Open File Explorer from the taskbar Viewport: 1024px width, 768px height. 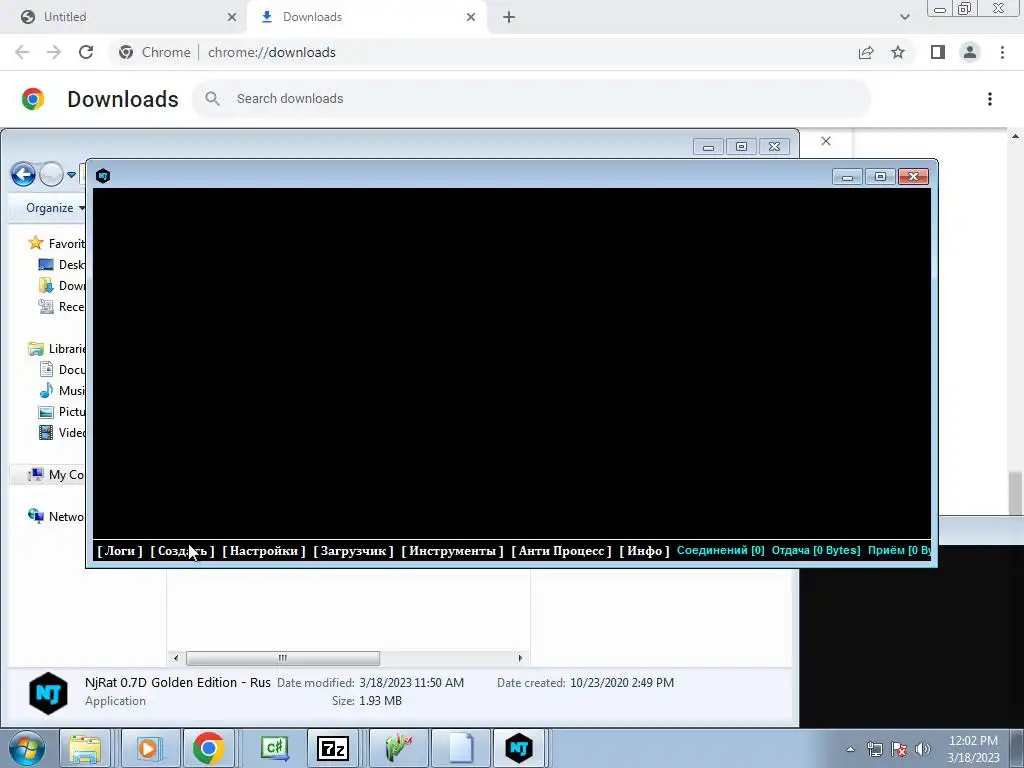click(85, 748)
